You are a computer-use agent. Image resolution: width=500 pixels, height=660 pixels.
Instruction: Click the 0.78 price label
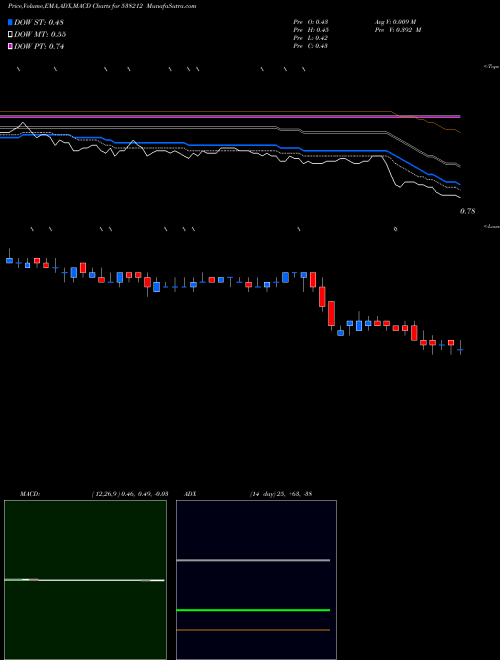pyautogui.click(x=468, y=211)
